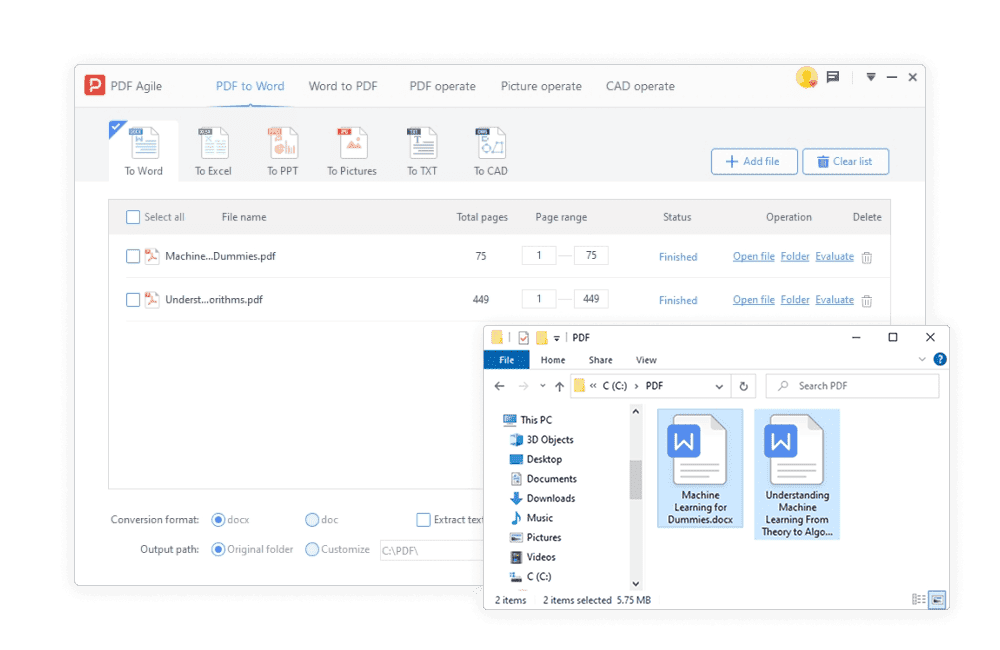Image resolution: width=1000 pixels, height=650 pixels.
Task: Open the title bar dropdown menu arrow
Action: (x=871, y=78)
